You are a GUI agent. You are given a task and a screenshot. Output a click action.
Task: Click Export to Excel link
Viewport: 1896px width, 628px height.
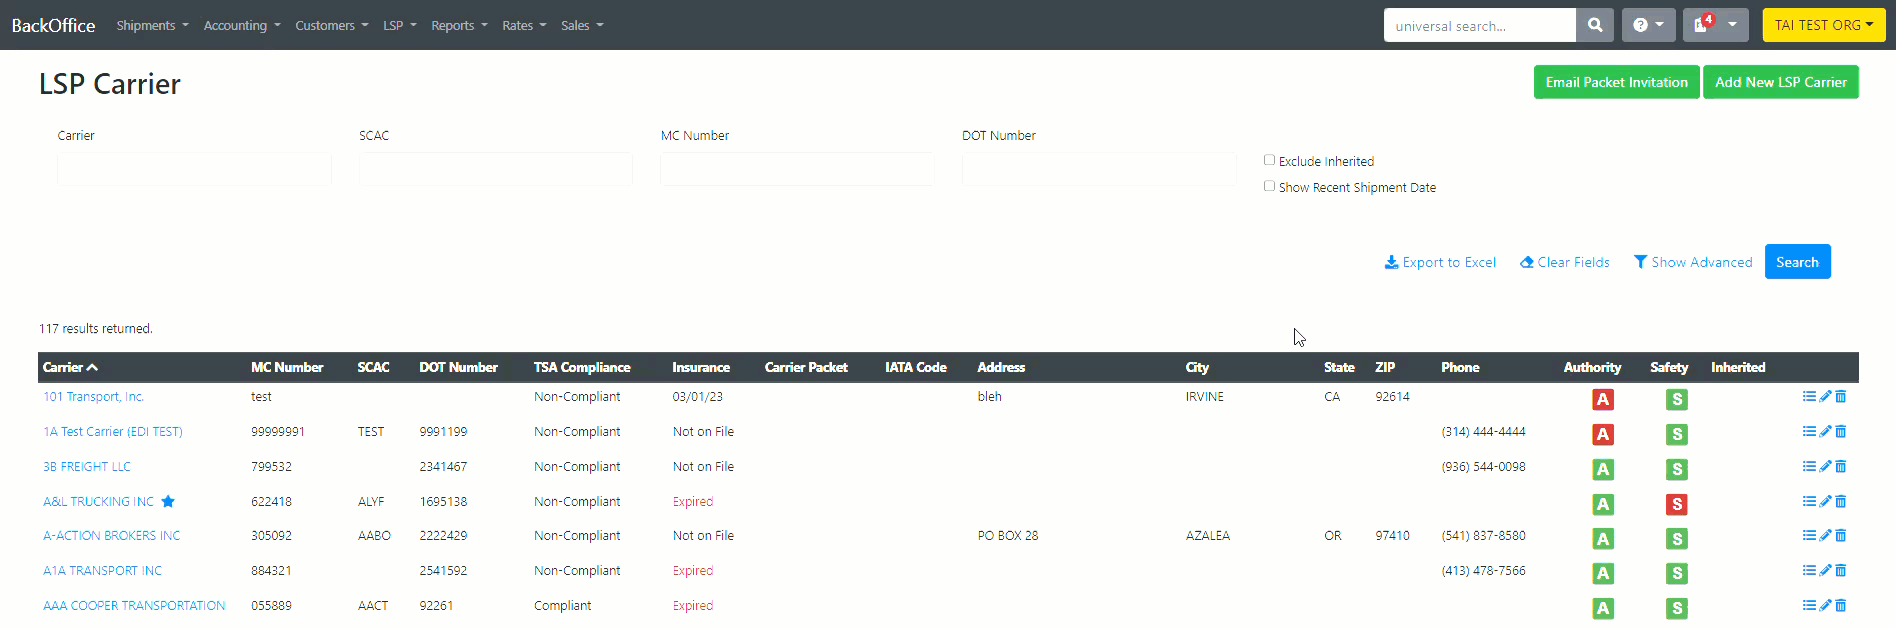1440,262
